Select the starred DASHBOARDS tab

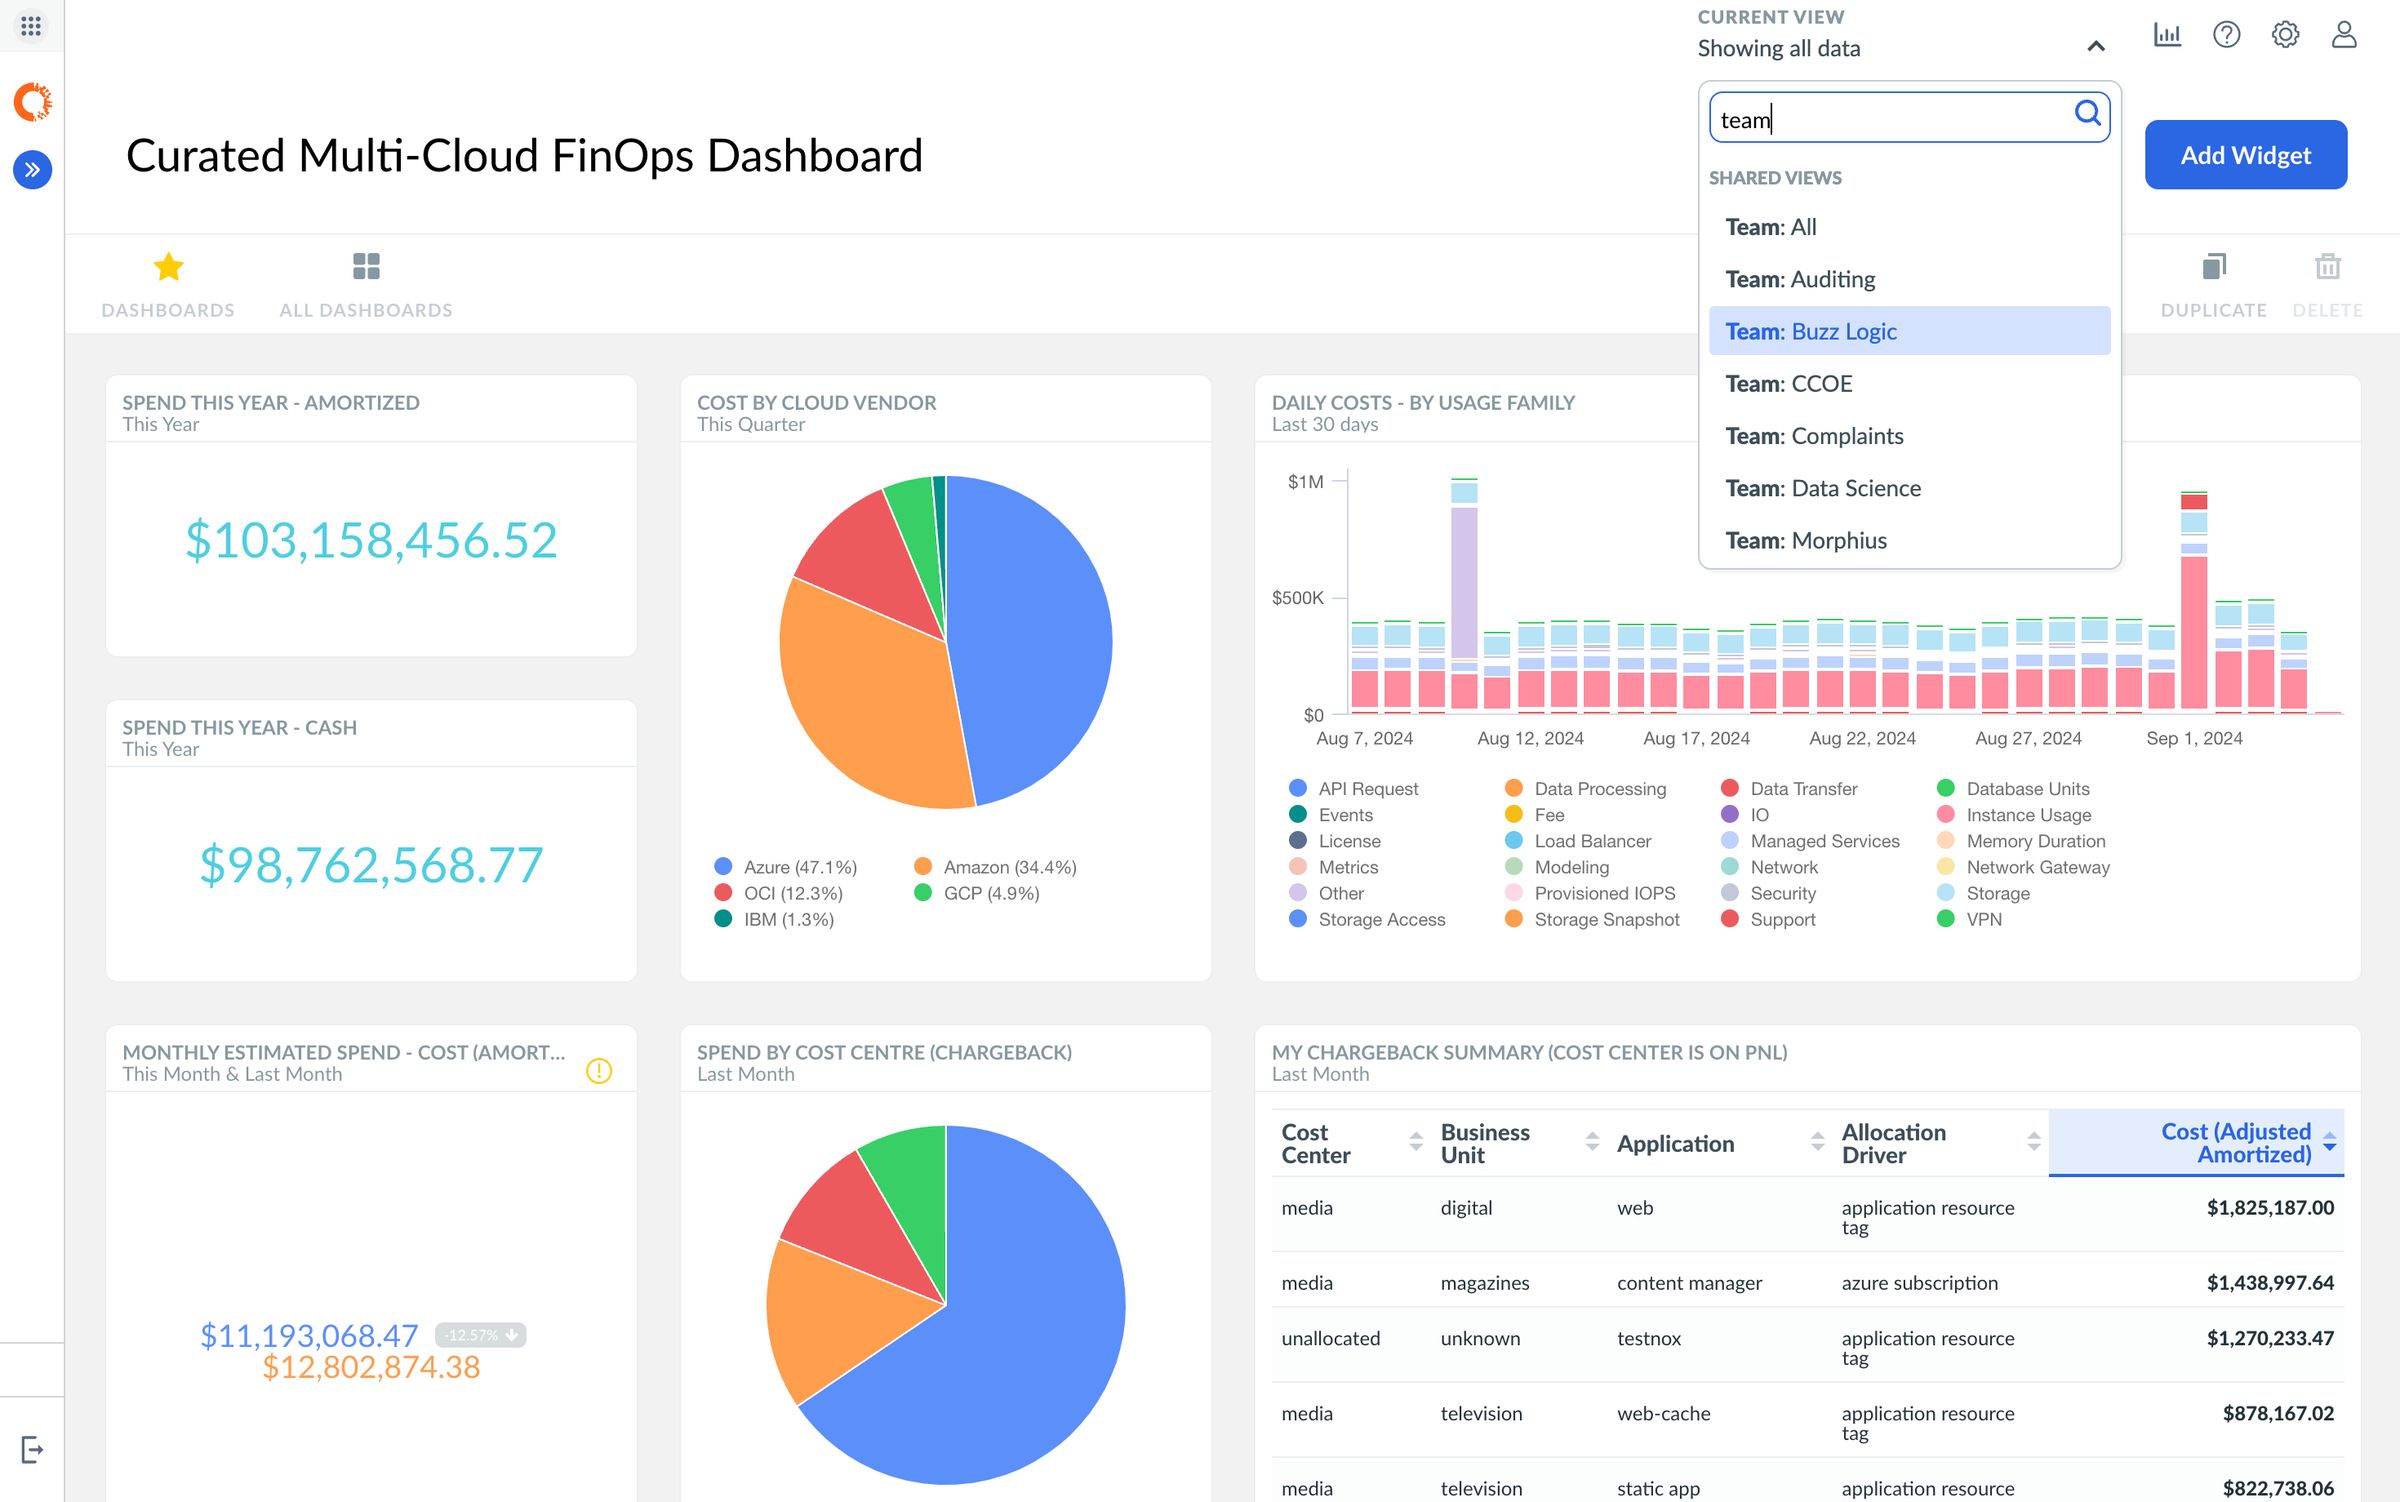coord(168,283)
